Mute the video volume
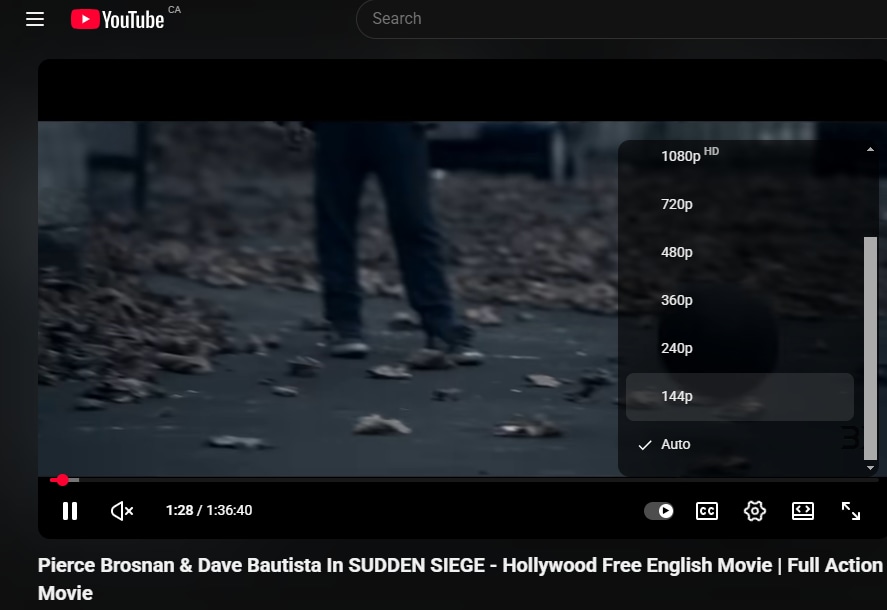Image resolution: width=887 pixels, height=610 pixels. pyautogui.click(x=121, y=511)
